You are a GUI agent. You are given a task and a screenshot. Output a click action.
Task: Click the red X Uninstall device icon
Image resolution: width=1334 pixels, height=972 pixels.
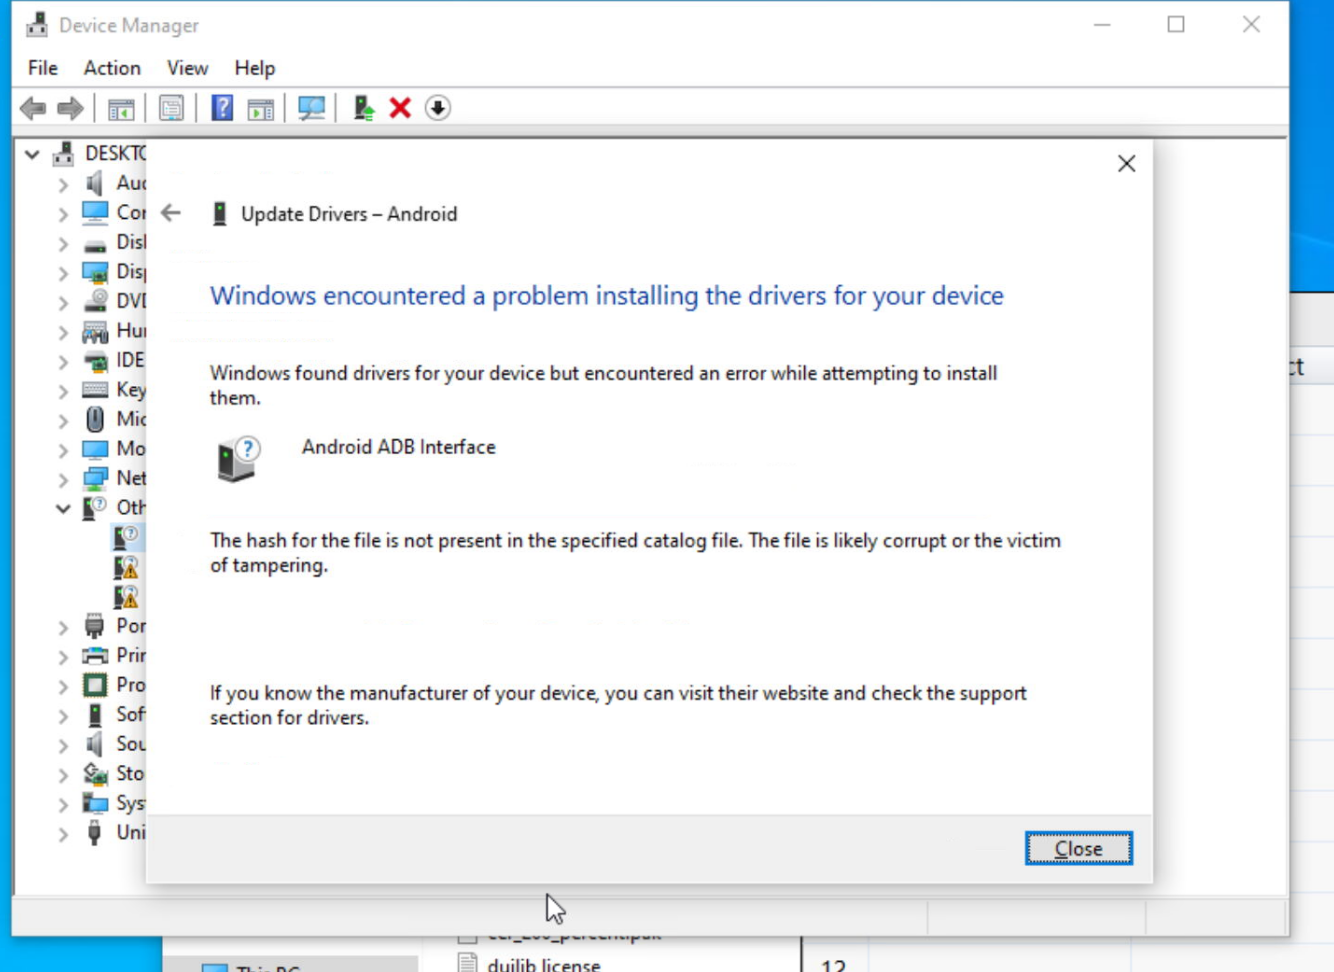pyautogui.click(x=400, y=108)
